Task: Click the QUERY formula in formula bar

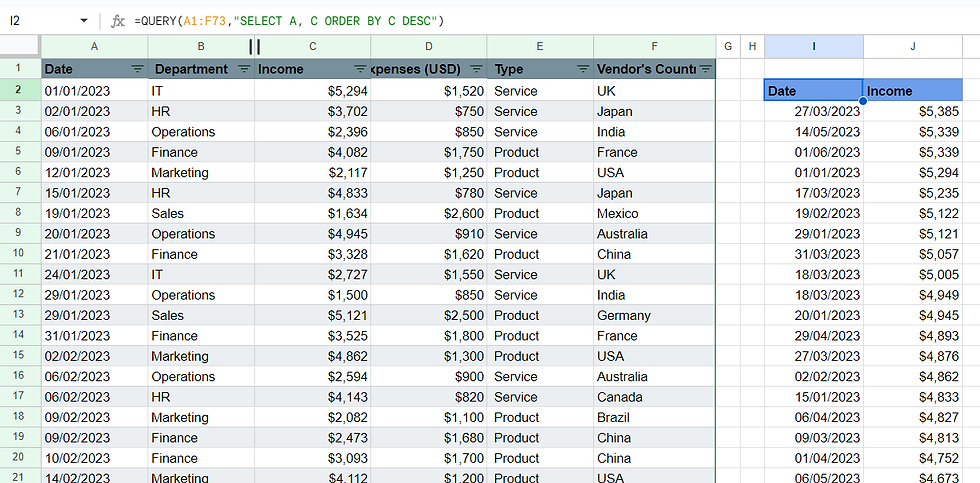Action: (288, 20)
